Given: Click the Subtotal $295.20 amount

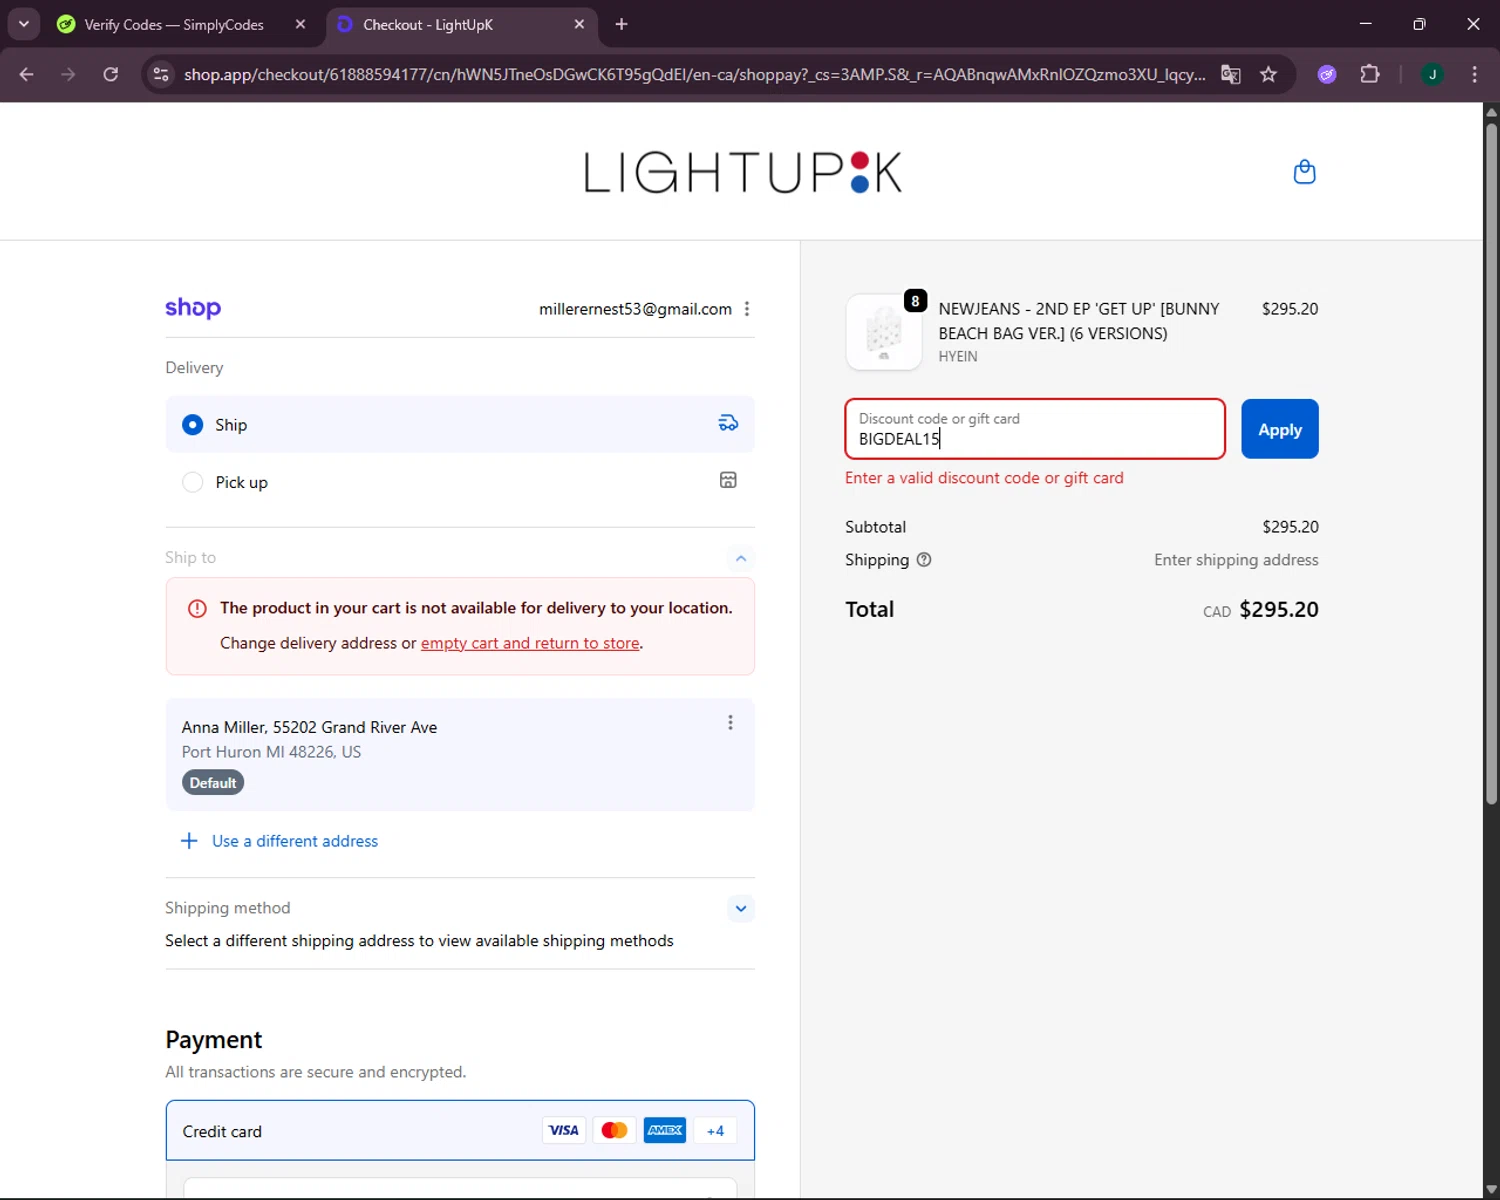Looking at the screenshot, I should click(1290, 527).
